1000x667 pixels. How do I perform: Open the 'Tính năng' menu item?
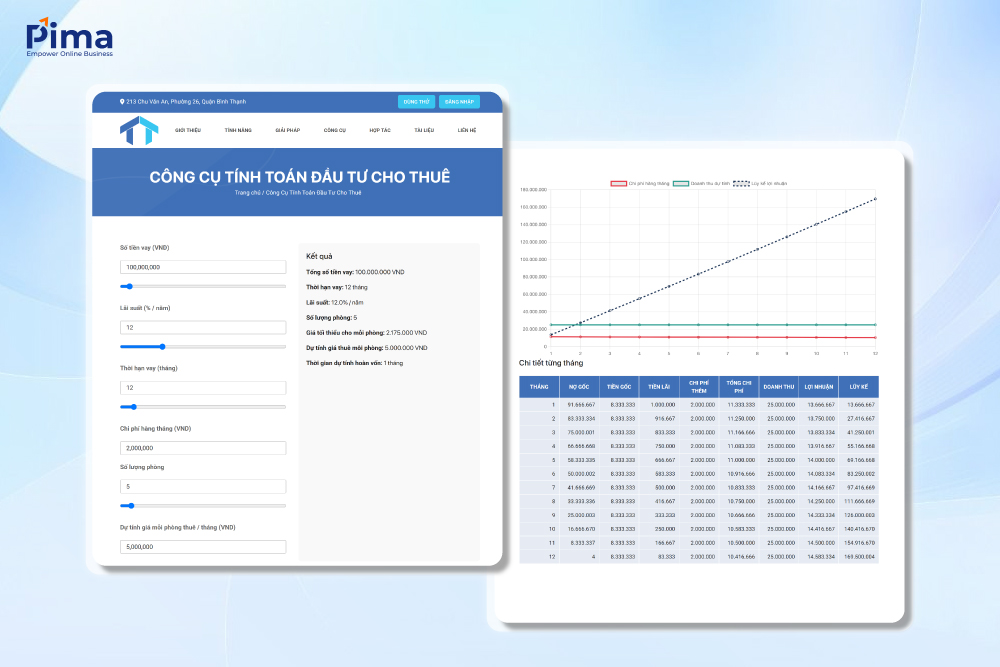pyautogui.click(x=238, y=130)
